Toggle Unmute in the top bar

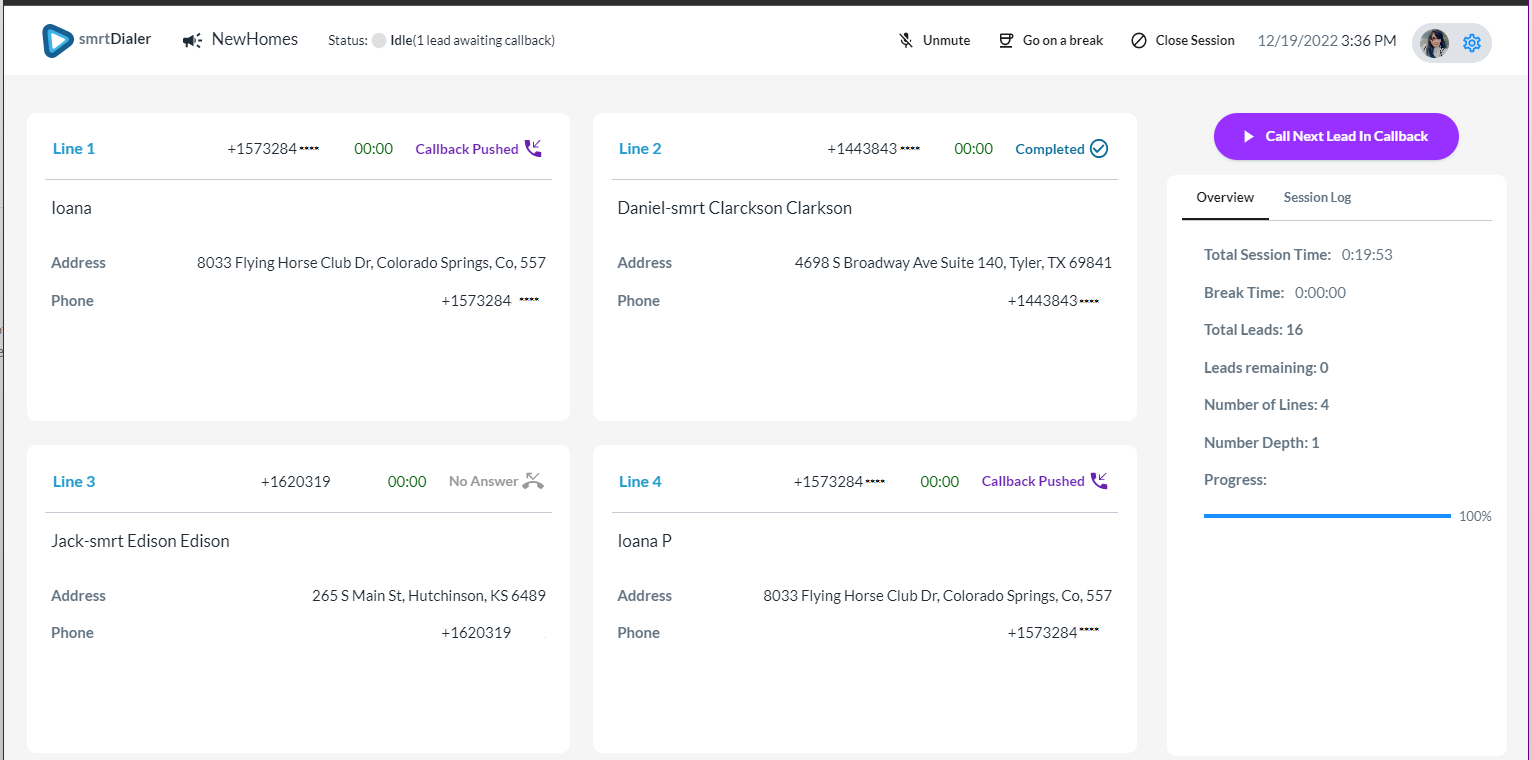tap(946, 41)
